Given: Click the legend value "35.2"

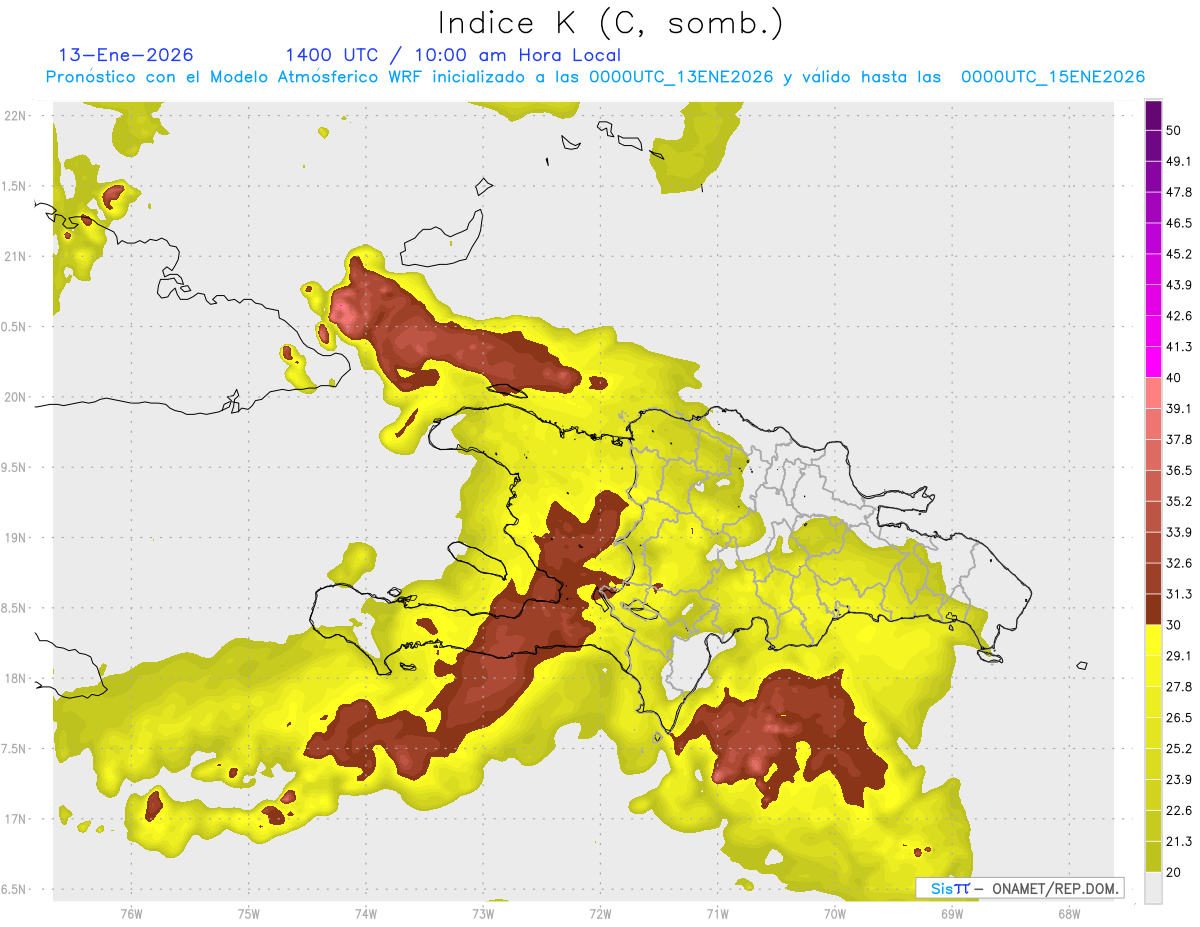Looking at the screenshot, I should point(1179,501).
